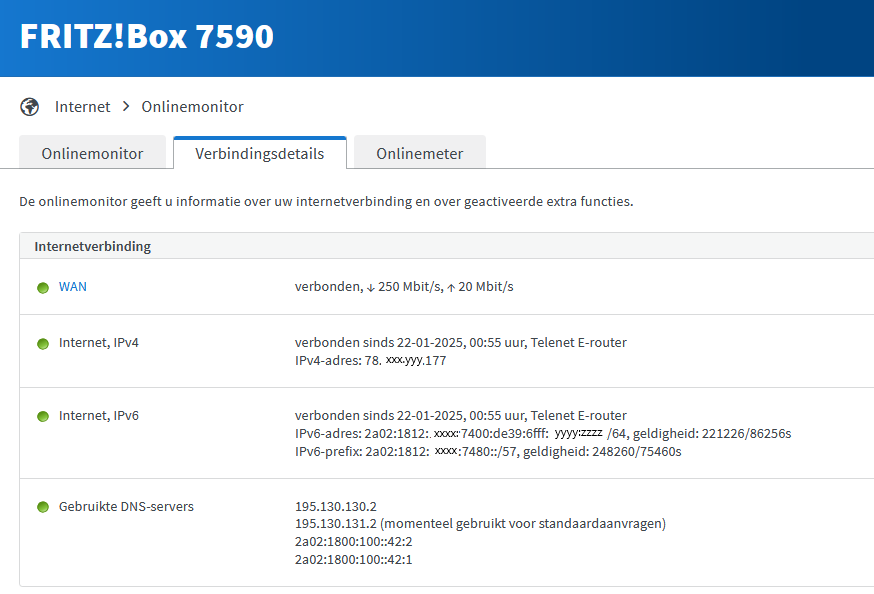Click the green LED beside Gebruikte DNS-servers
Image resolution: width=874 pixels, height=594 pixels.
[x=43, y=508]
